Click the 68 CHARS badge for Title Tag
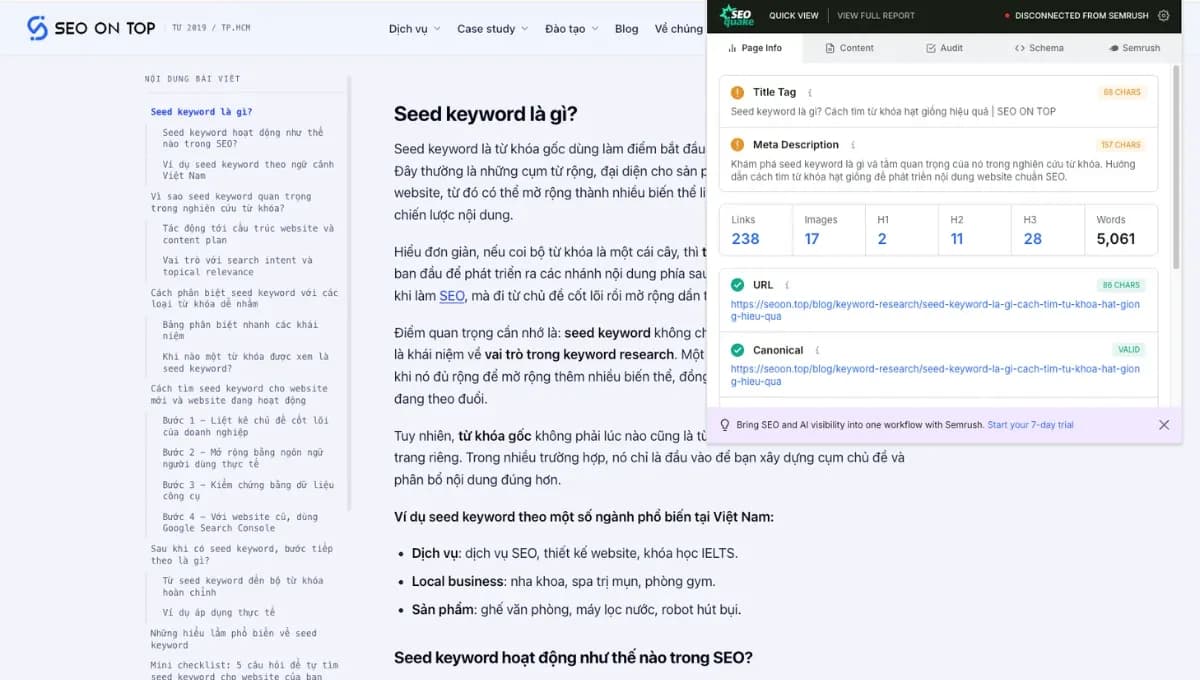This screenshot has width=1200, height=680. pos(1122,92)
